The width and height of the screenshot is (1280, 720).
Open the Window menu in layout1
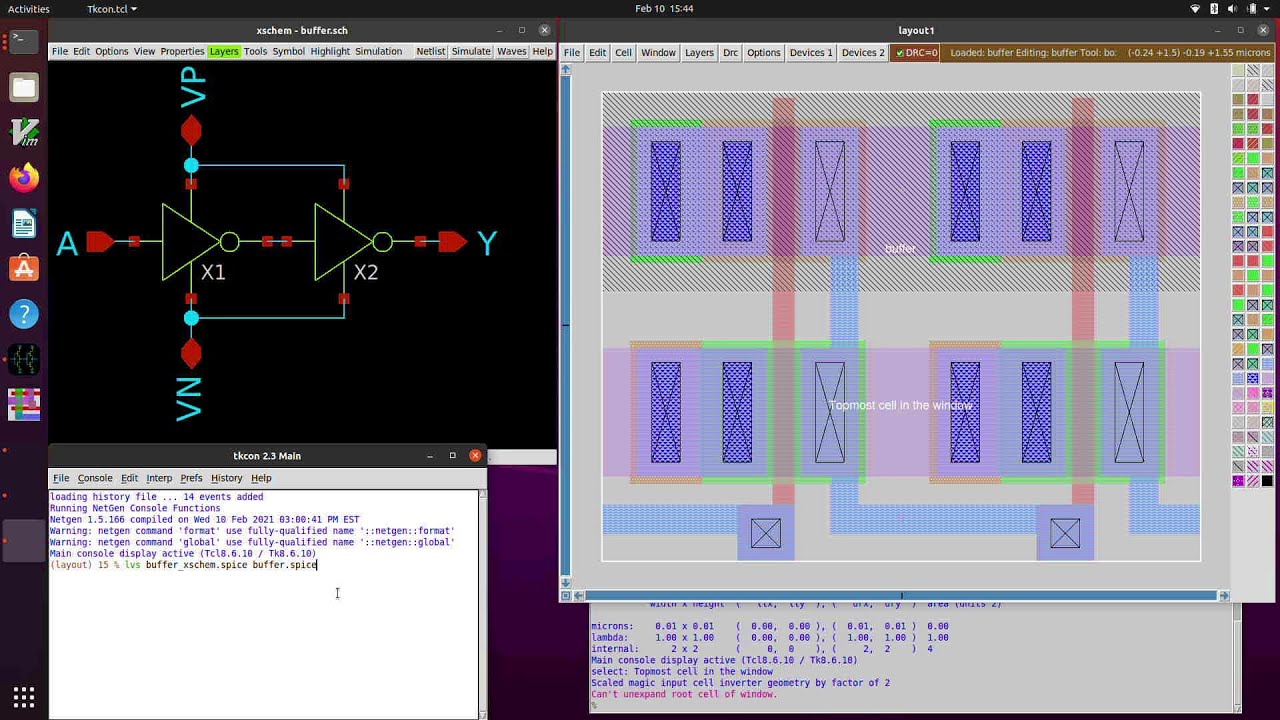pos(658,53)
